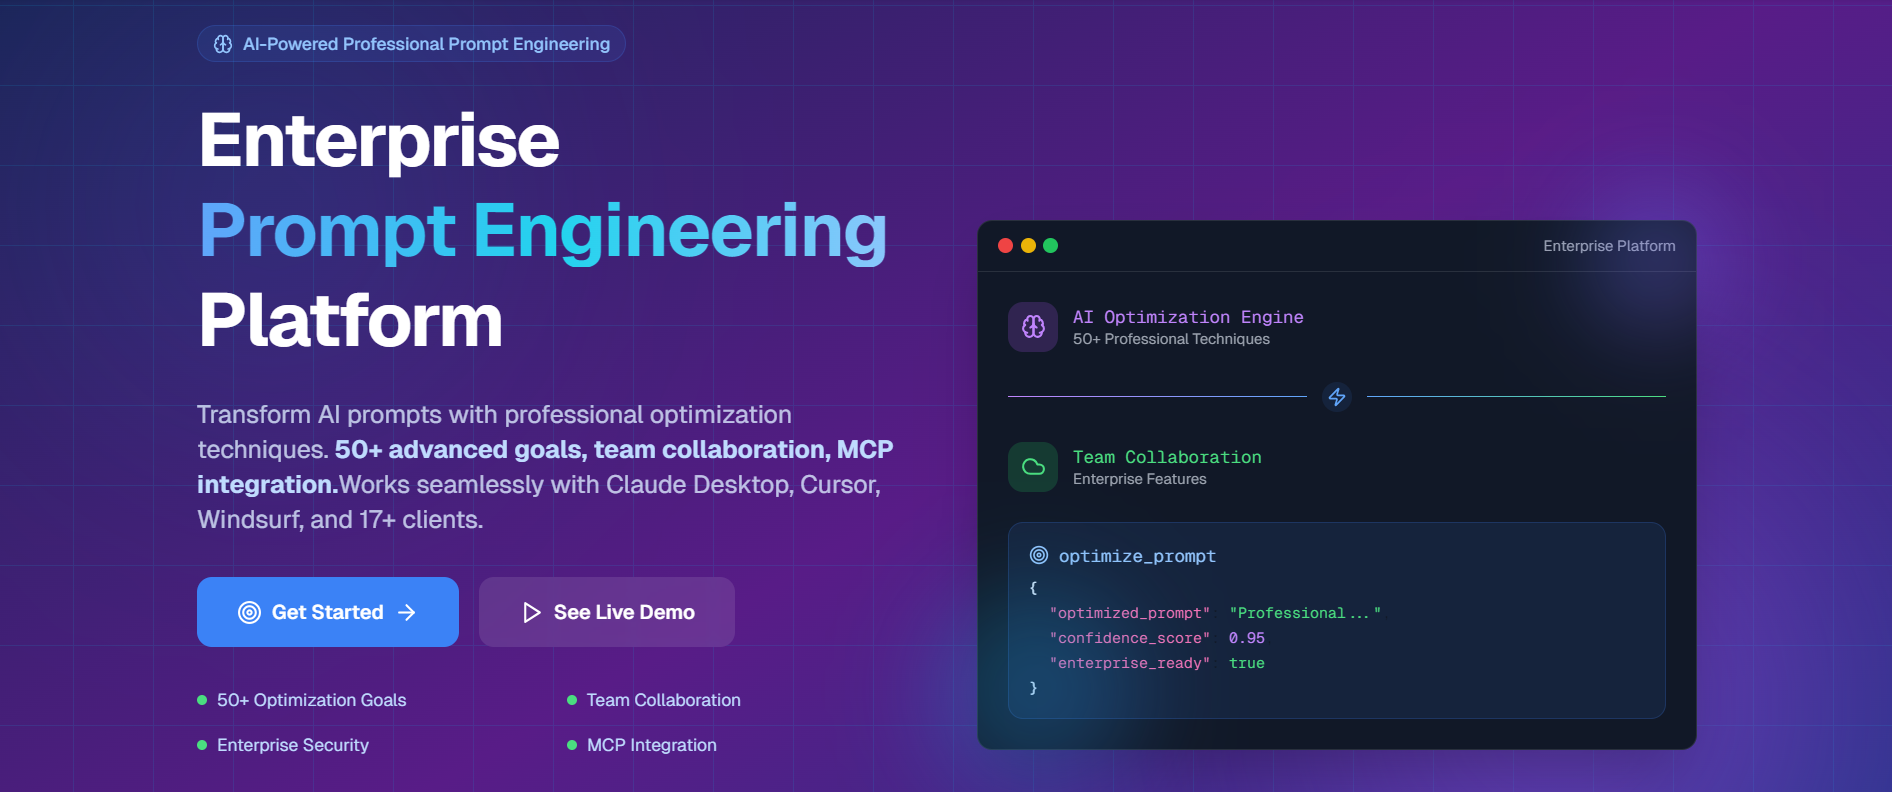Click the target icon next to optimize_prompt

click(1039, 555)
